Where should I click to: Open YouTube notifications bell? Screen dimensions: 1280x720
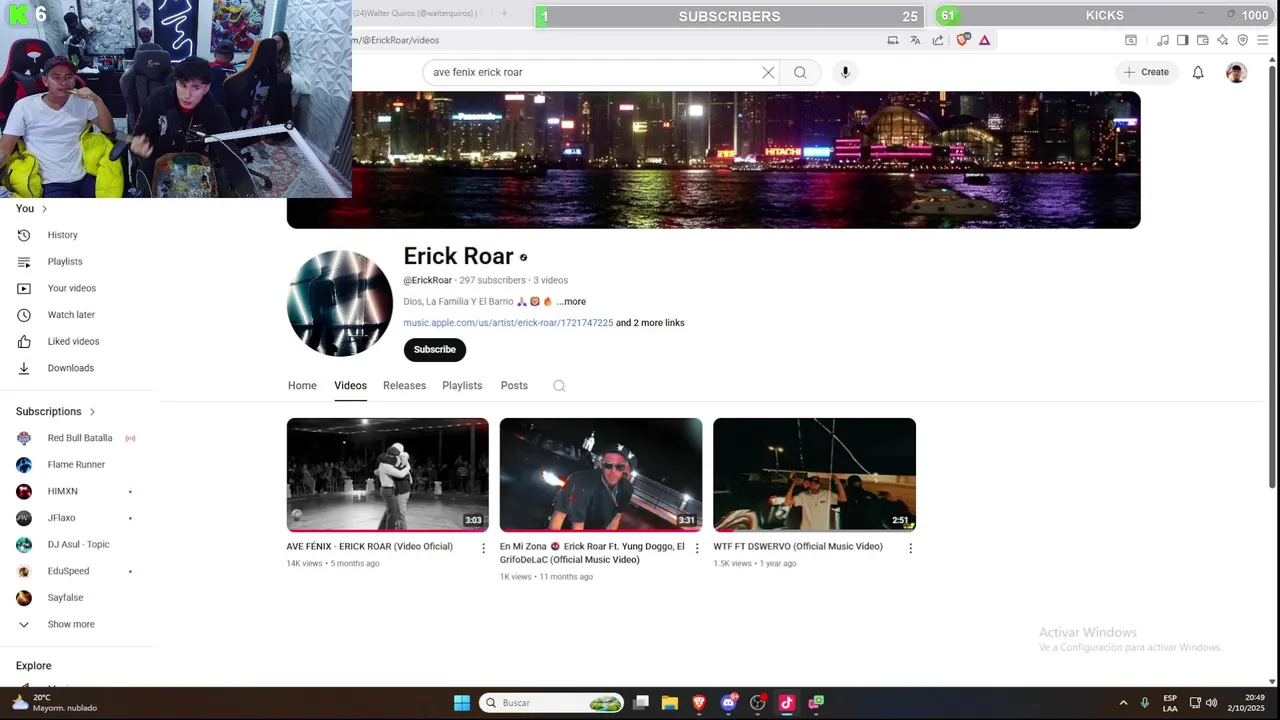1198,72
